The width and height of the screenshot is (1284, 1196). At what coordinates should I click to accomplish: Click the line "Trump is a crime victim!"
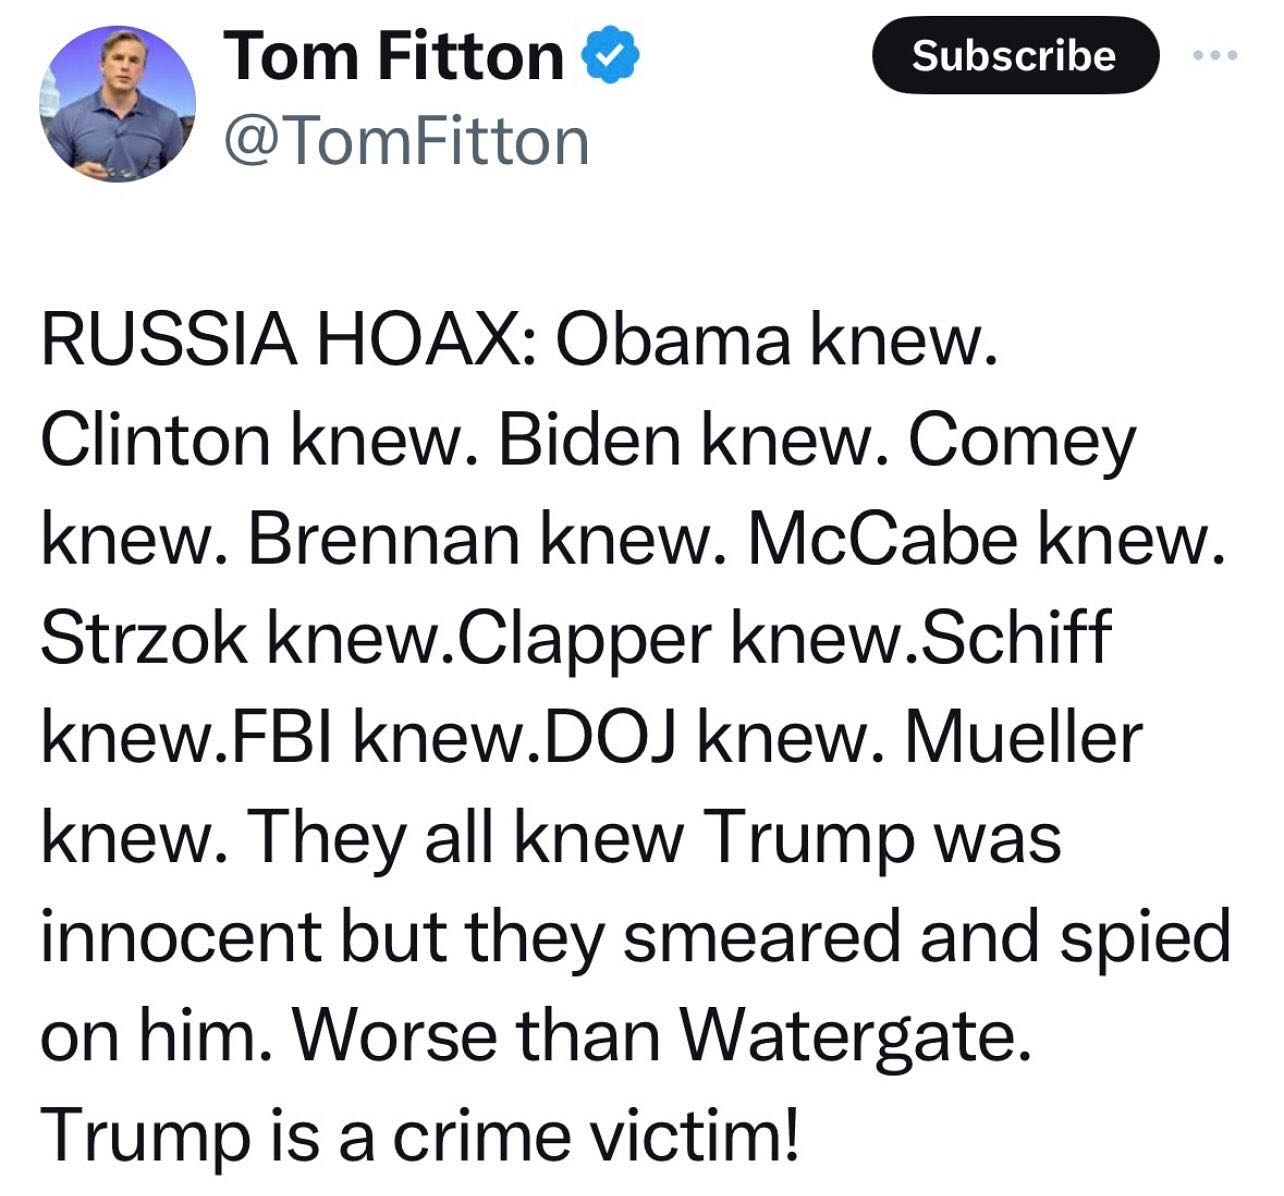pyautogui.click(x=421, y=1135)
